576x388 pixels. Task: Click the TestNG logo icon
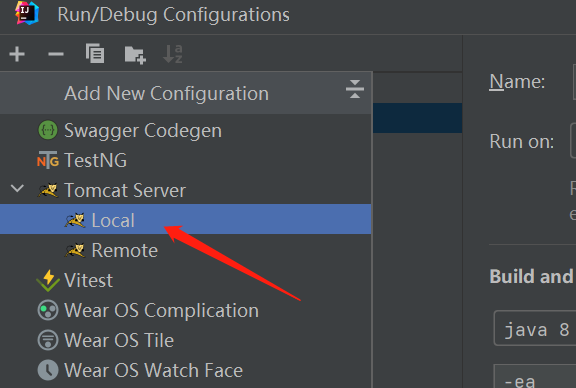pos(48,160)
